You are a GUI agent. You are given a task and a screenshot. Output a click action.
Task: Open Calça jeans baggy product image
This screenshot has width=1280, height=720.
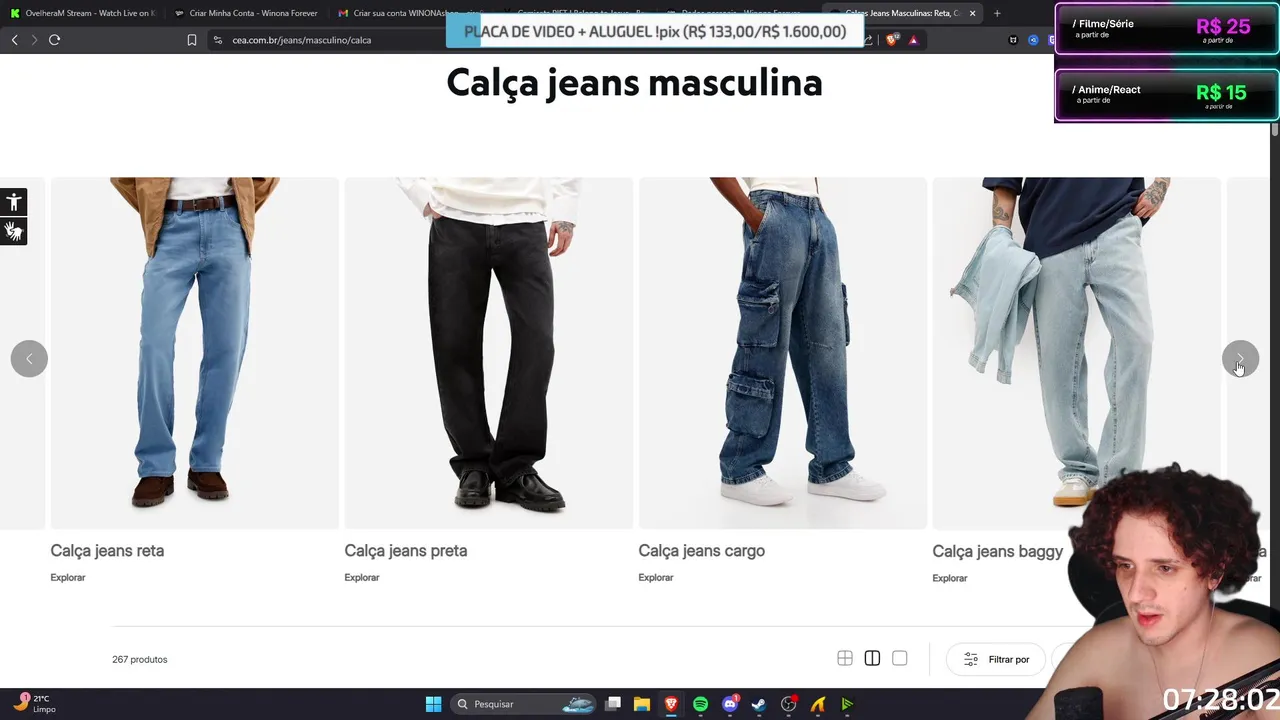click(x=1077, y=353)
